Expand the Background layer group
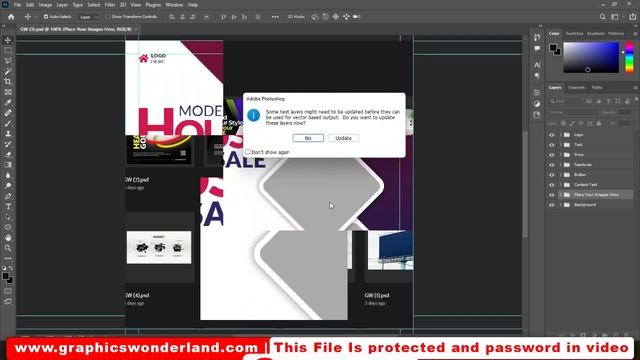Viewport: 640px width, 360px height. [561, 205]
